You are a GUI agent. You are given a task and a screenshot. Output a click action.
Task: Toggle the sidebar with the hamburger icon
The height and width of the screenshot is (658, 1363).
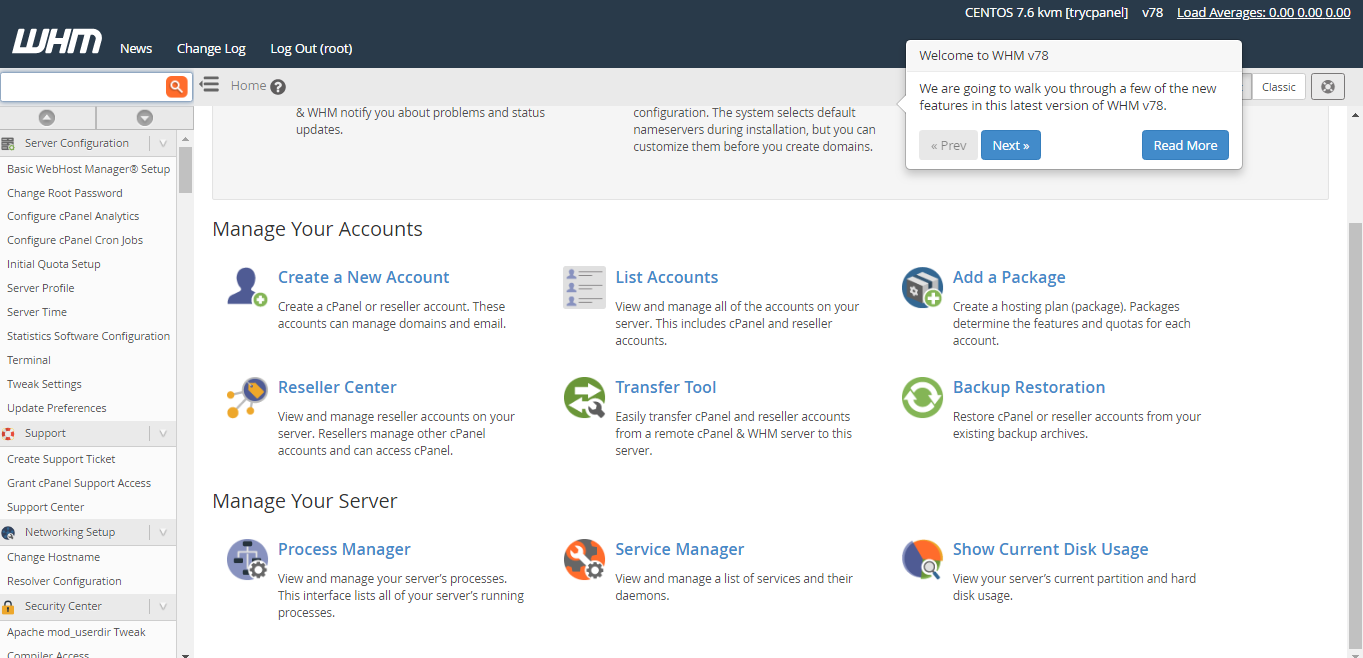[x=208, y=85]
